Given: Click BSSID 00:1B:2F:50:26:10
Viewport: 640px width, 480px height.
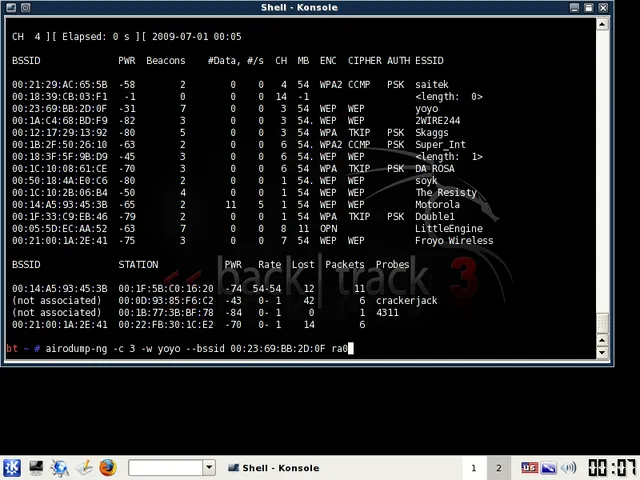Looking at the screenshot, I should [x=60, y=144].
